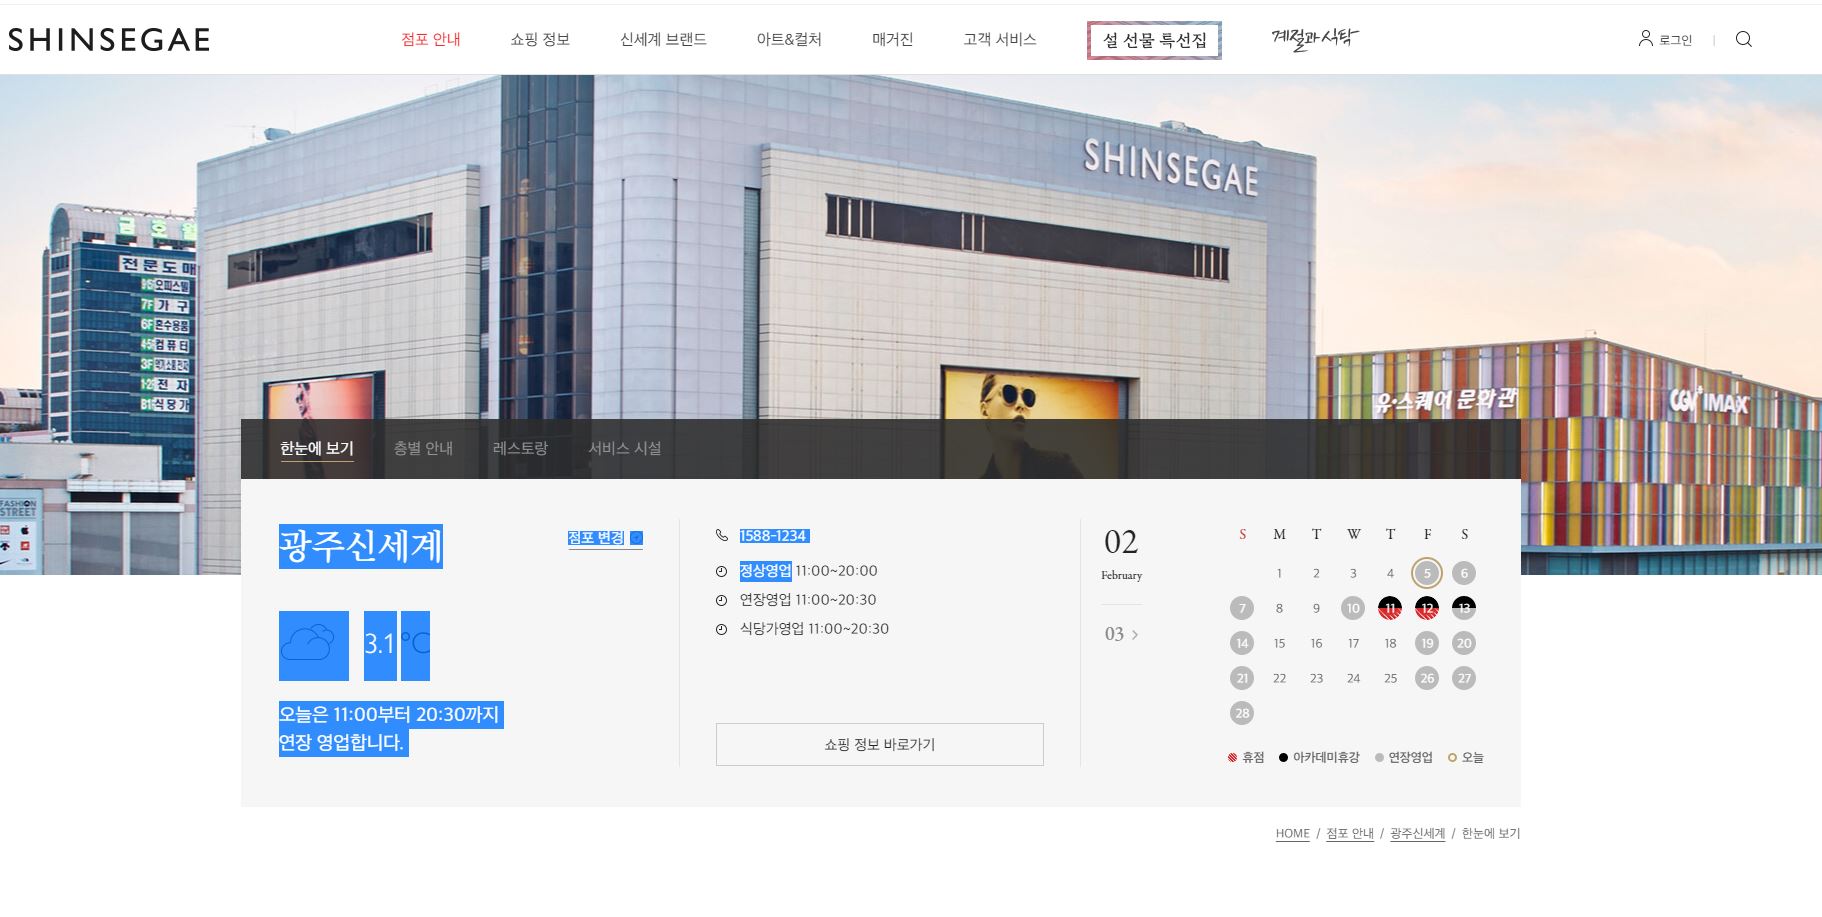The height and width of the screenshot is (917, 1822).
Task: Click HOME in the breadcrumb
Action: 1293,834
